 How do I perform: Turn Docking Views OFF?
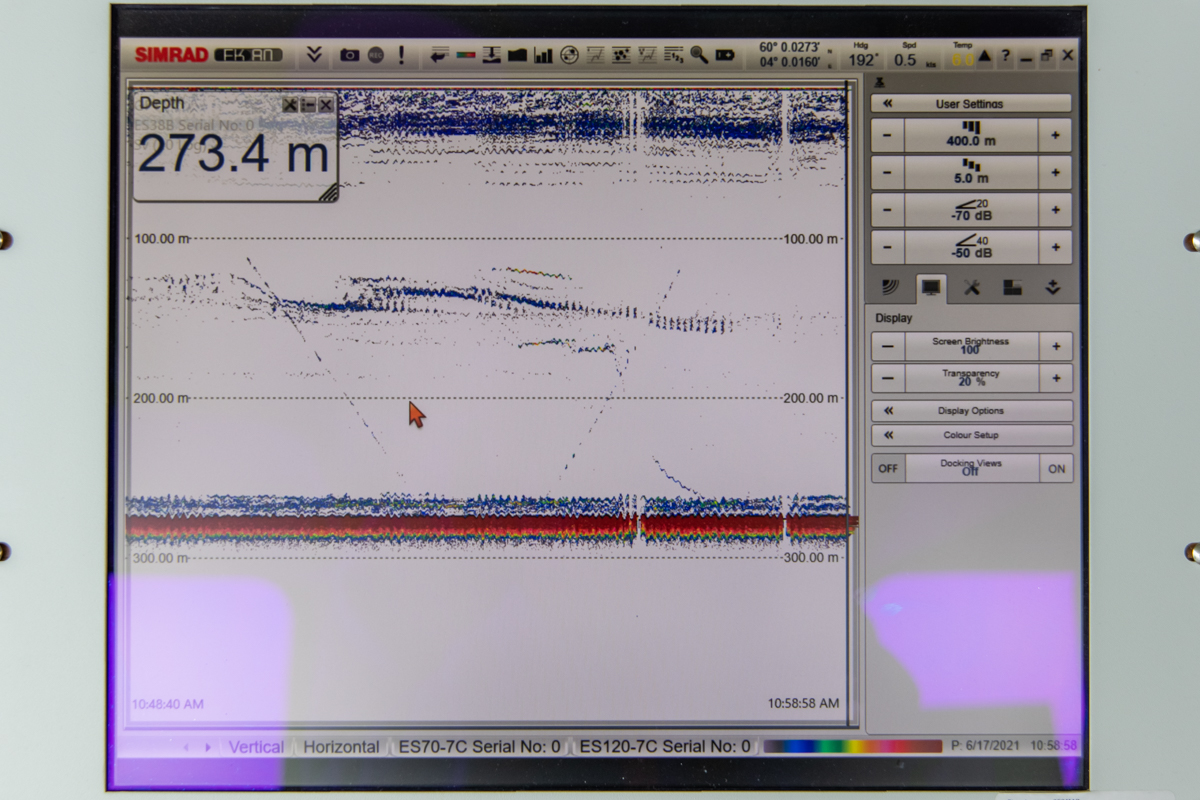point(888,468)
